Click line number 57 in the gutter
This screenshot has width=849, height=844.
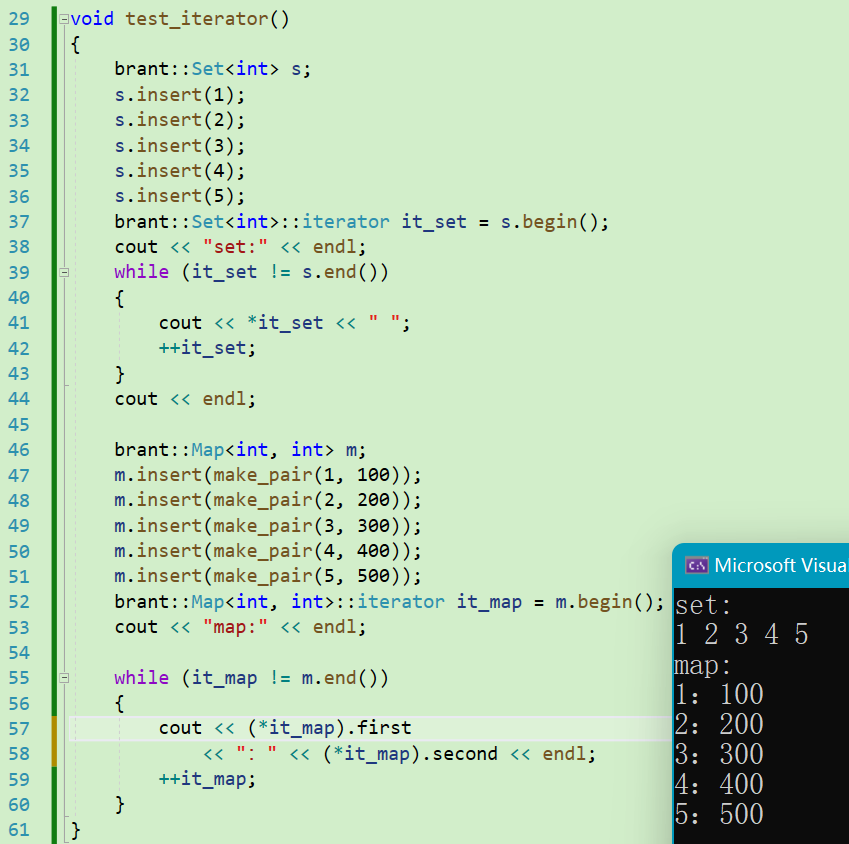[x=19, y=729]
